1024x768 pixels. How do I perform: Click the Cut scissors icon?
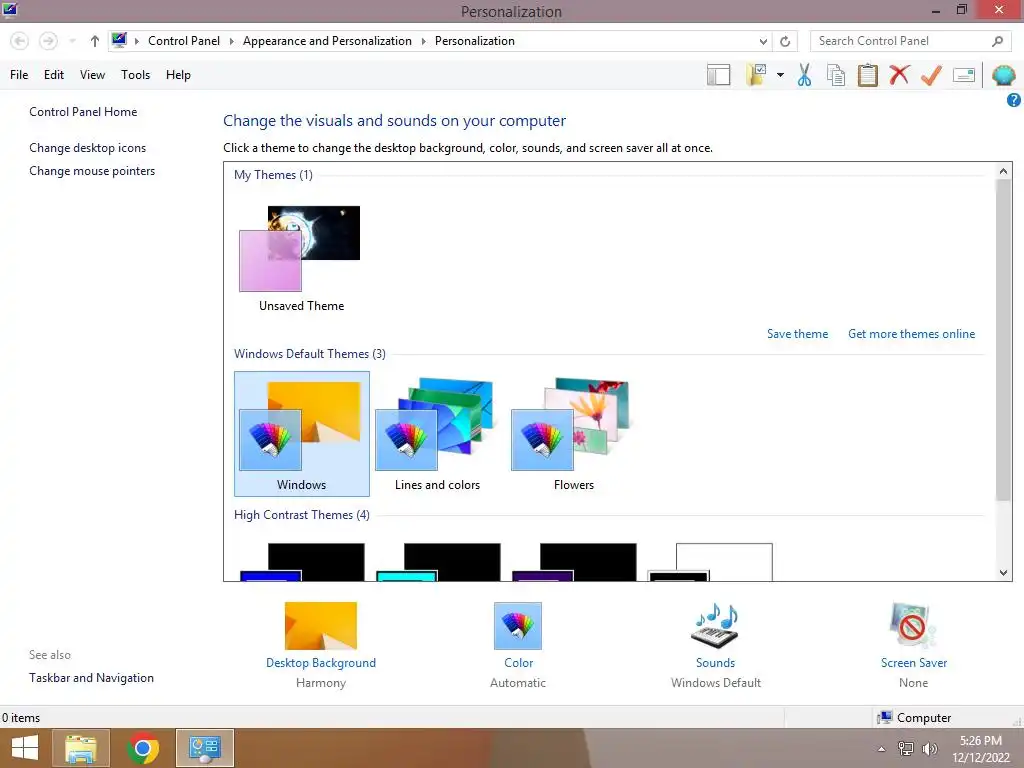pyautogui.click(x=804, y=74)
